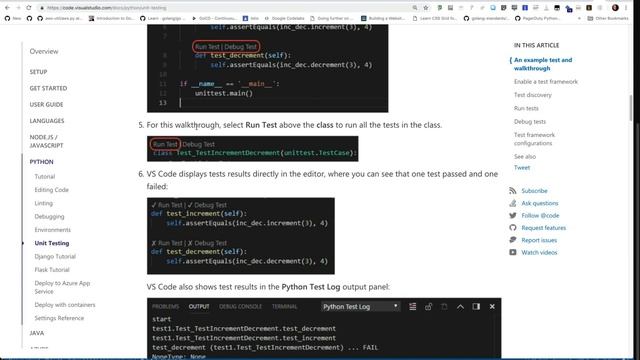Click the Follow @code Twitter icon
This screenshot has width=640, height=360.
coord(513,216)
